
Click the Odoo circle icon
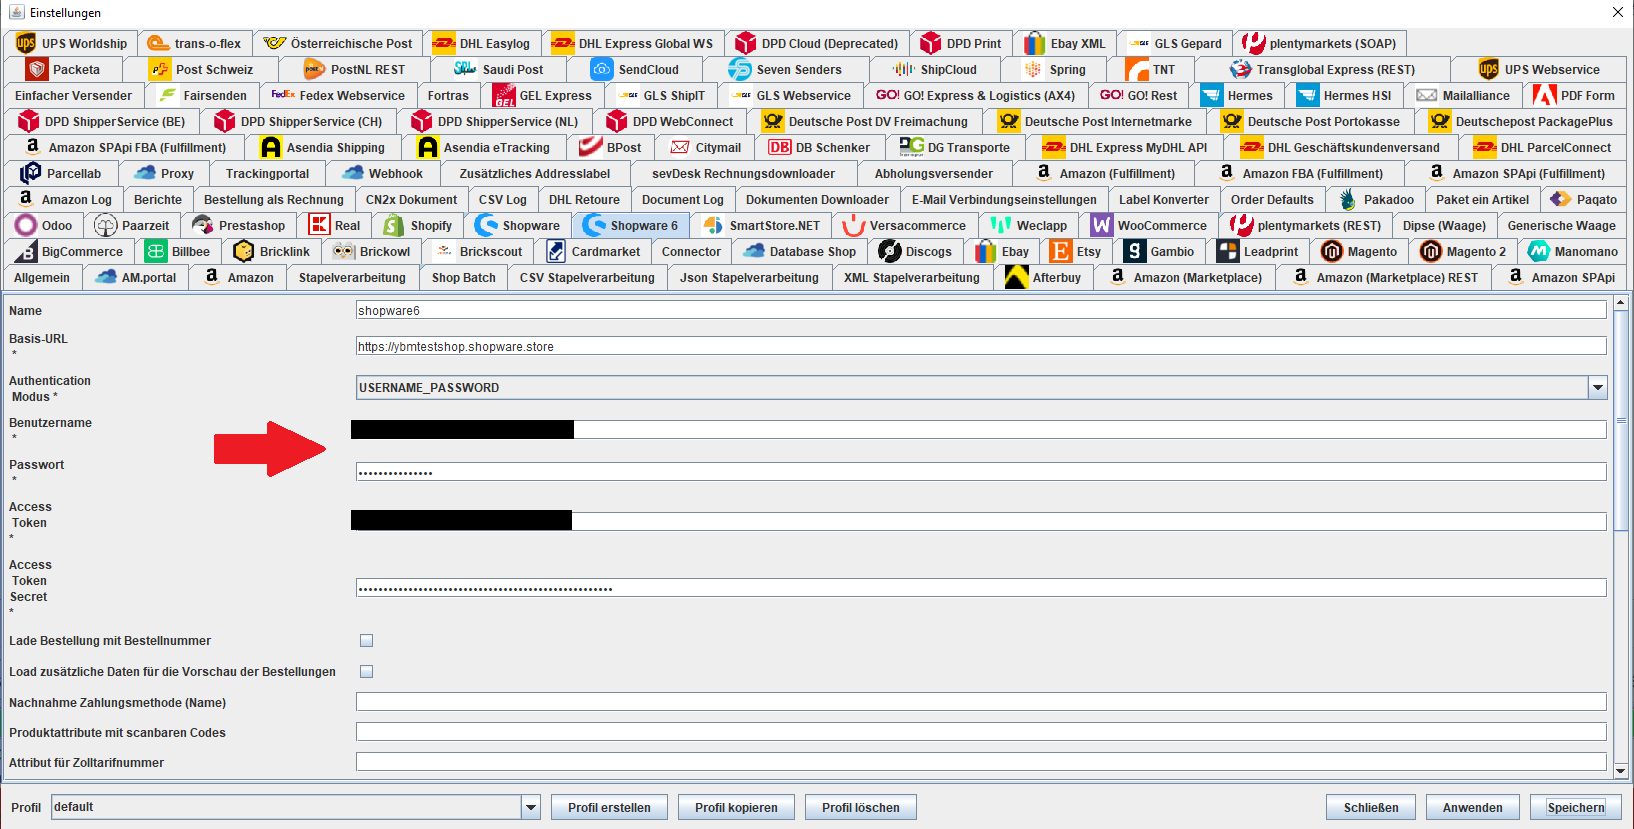26,225
